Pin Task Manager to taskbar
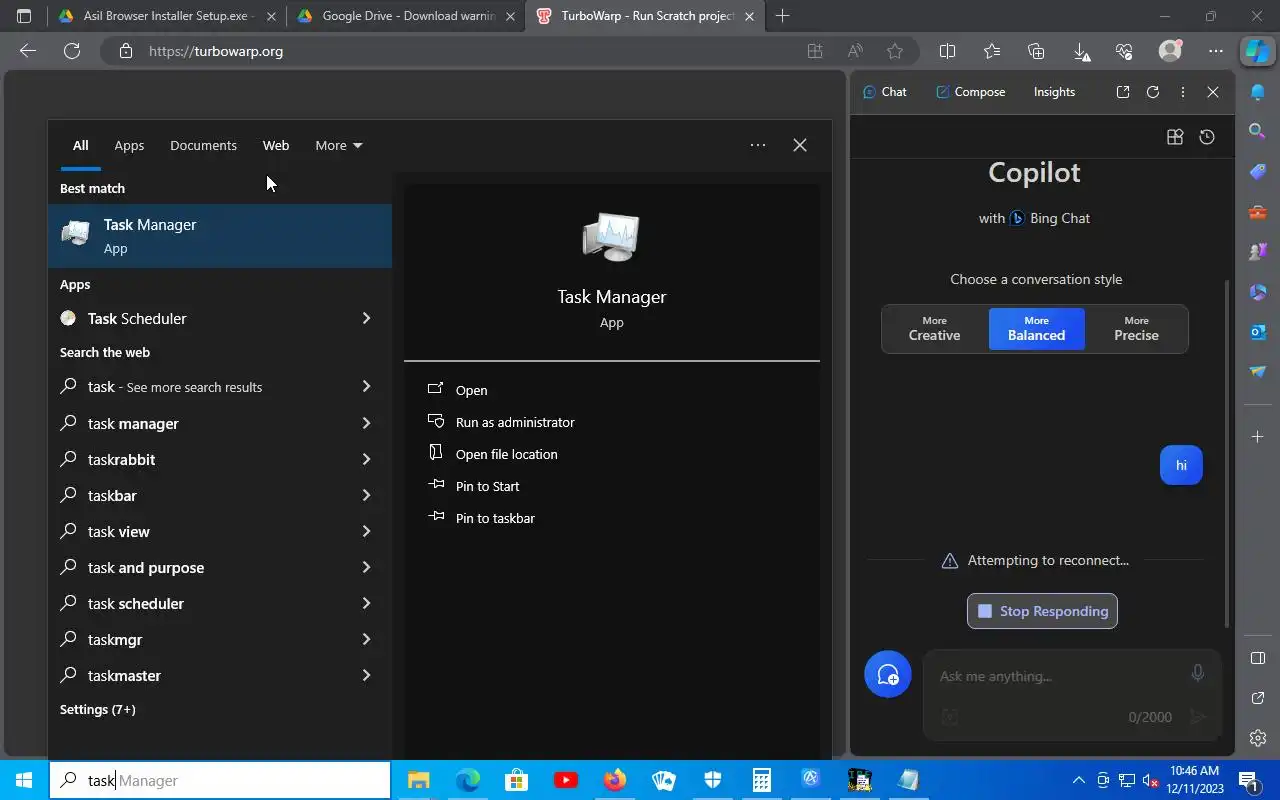Viewport: 1280px width, 800px height. (x=494, y=518)
